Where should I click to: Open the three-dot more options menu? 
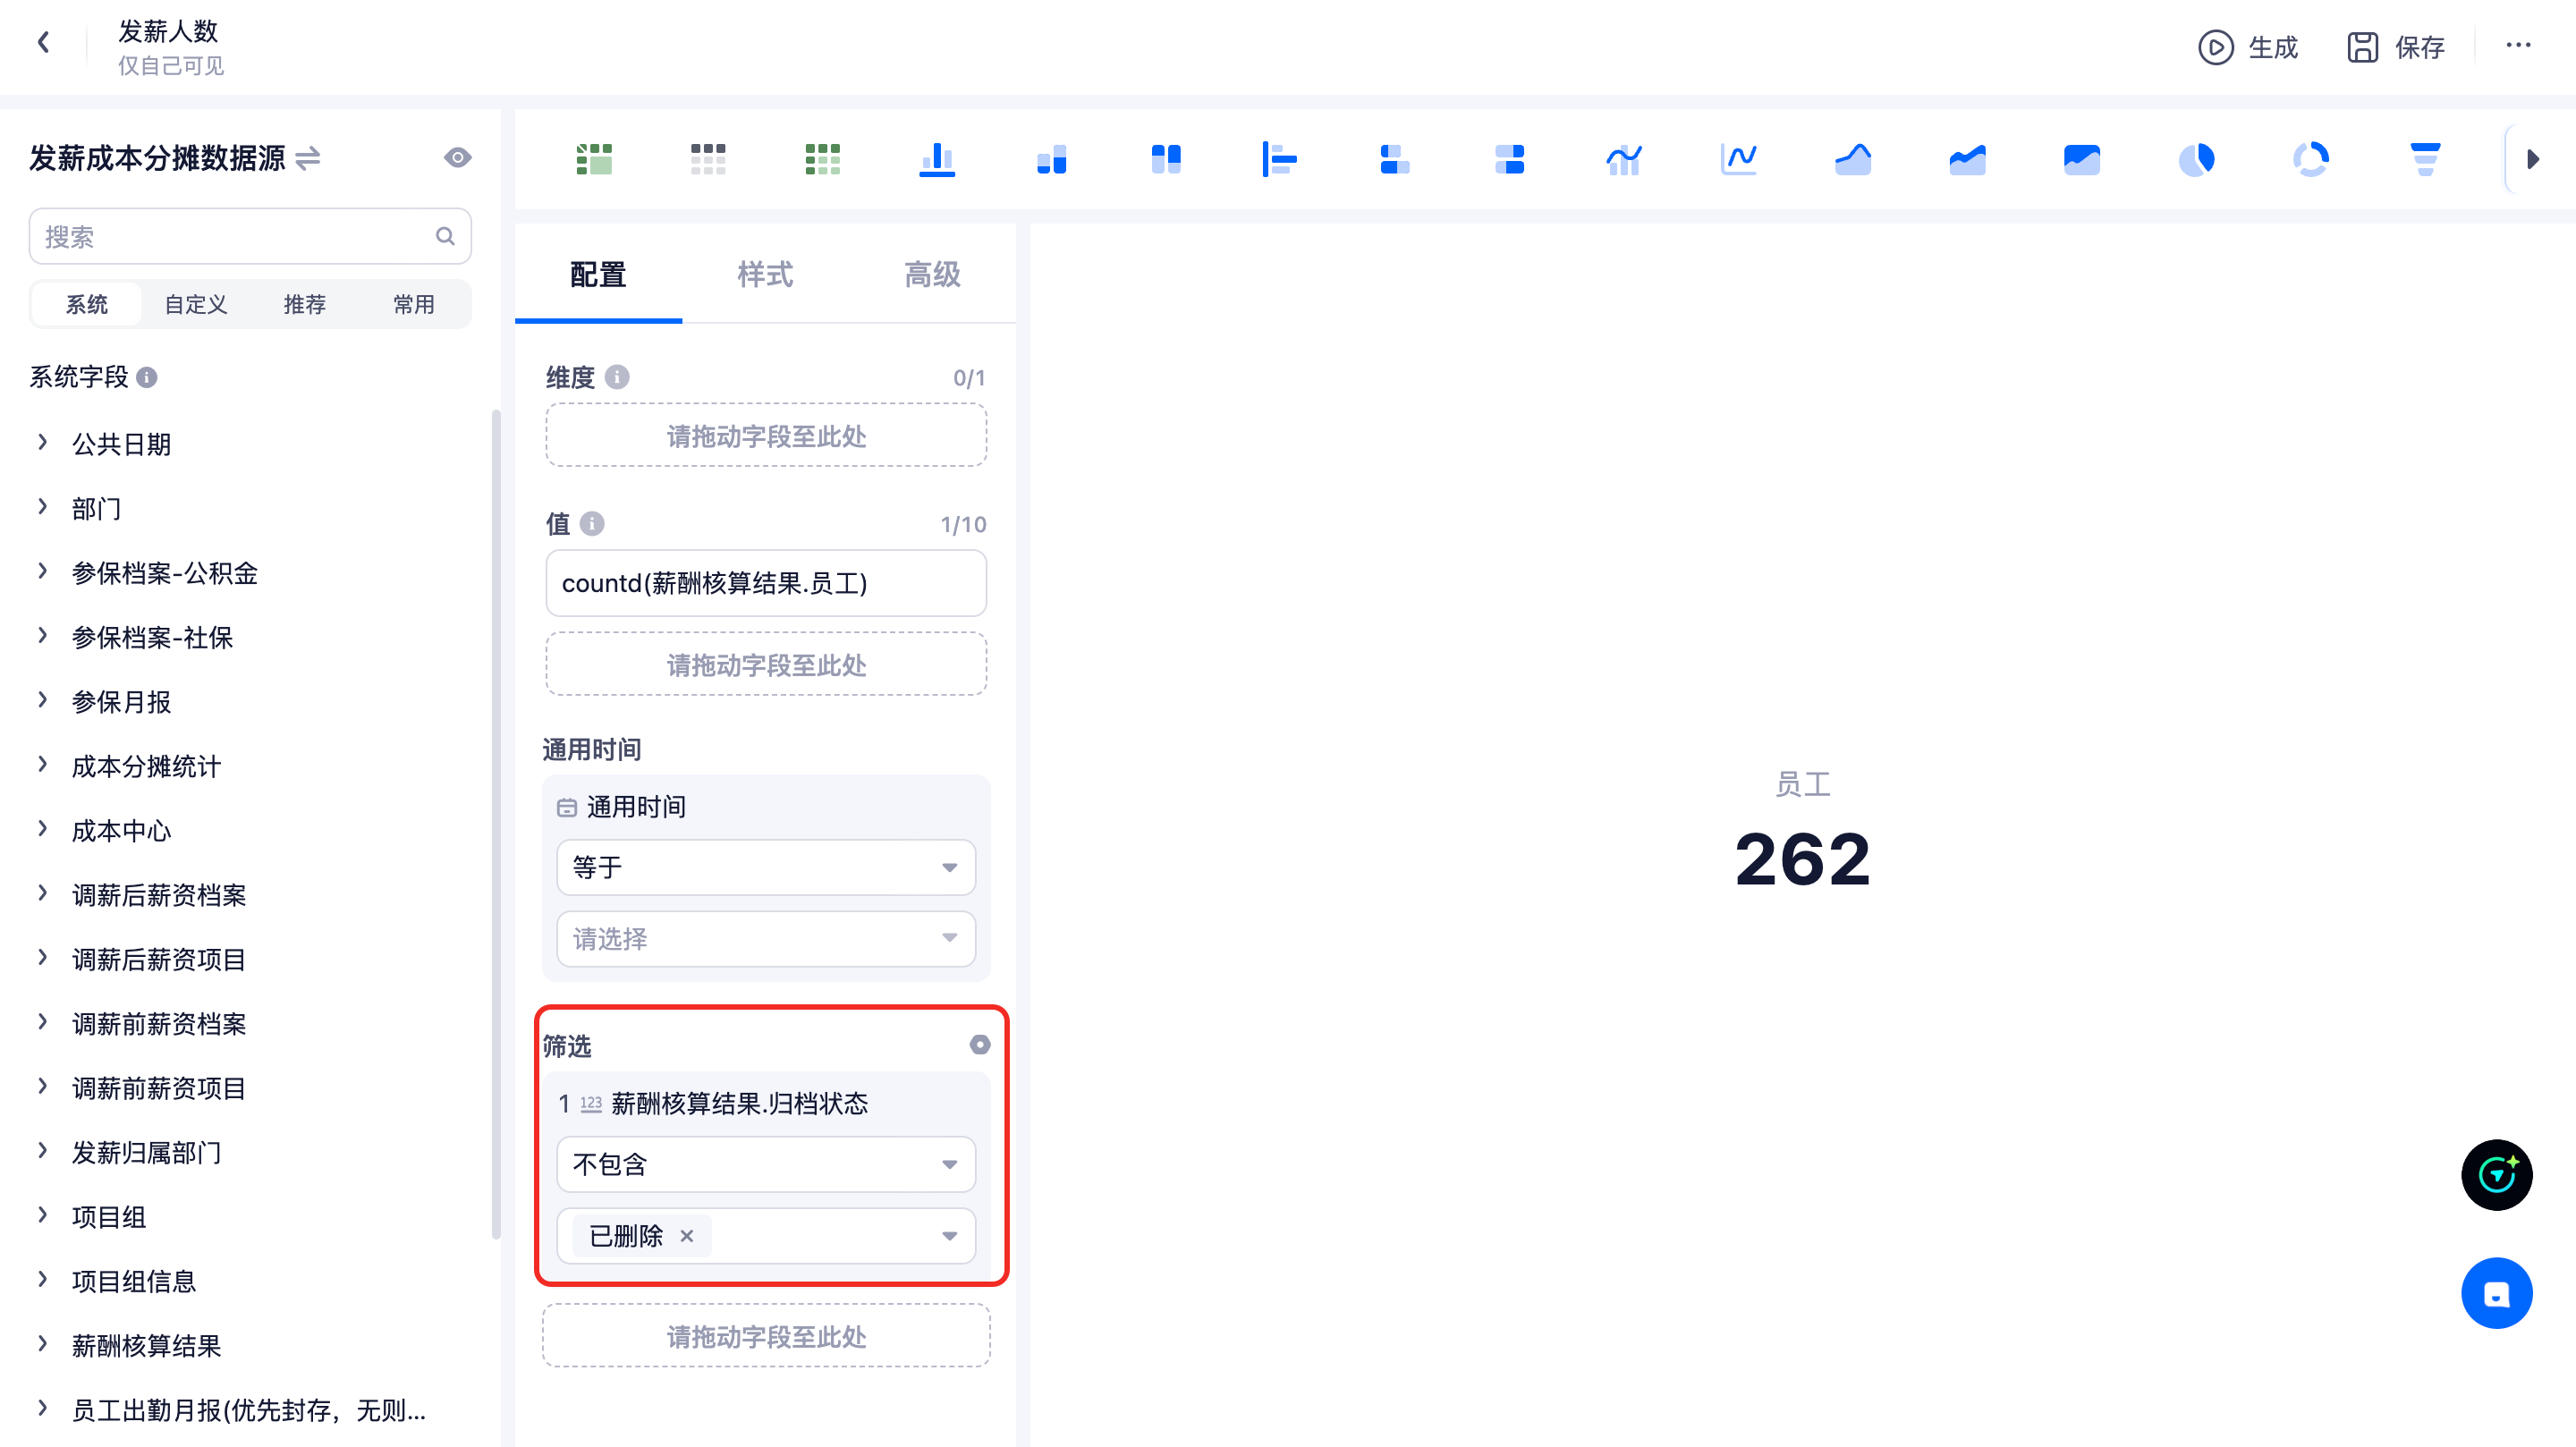pos(2518,45)
